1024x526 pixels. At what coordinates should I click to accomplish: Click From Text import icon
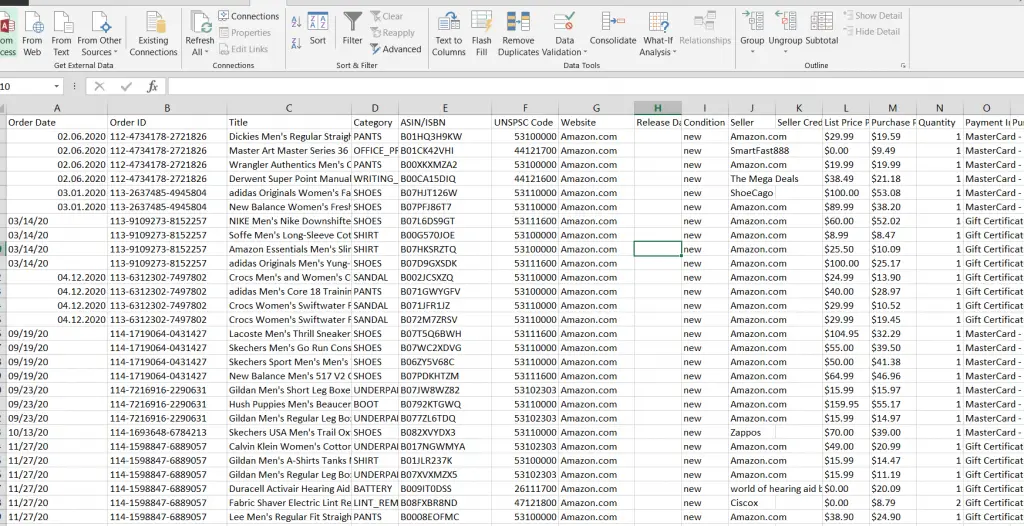[x=61, y=34]
